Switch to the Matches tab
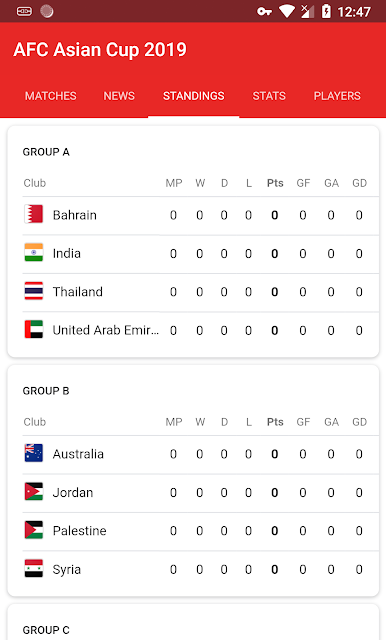386x640 pixels. pos(51,96)
